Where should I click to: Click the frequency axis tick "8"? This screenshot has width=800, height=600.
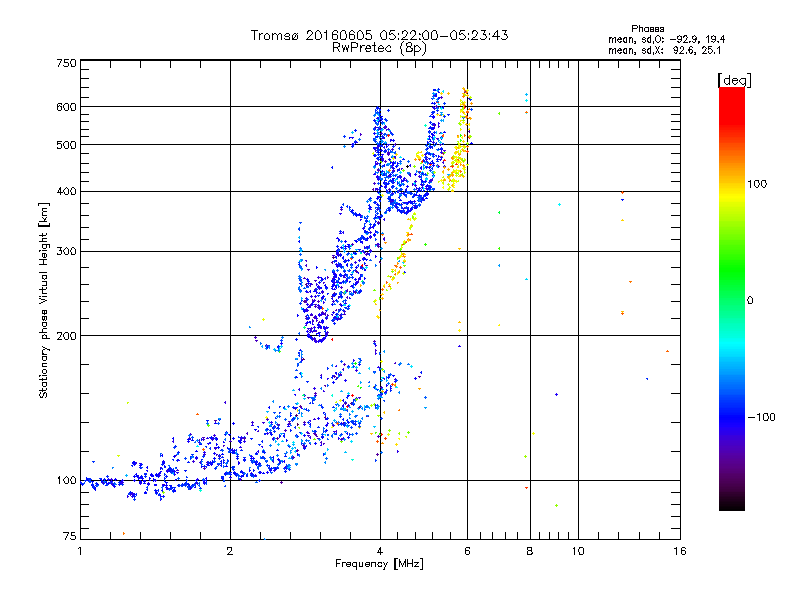(530, 551)
